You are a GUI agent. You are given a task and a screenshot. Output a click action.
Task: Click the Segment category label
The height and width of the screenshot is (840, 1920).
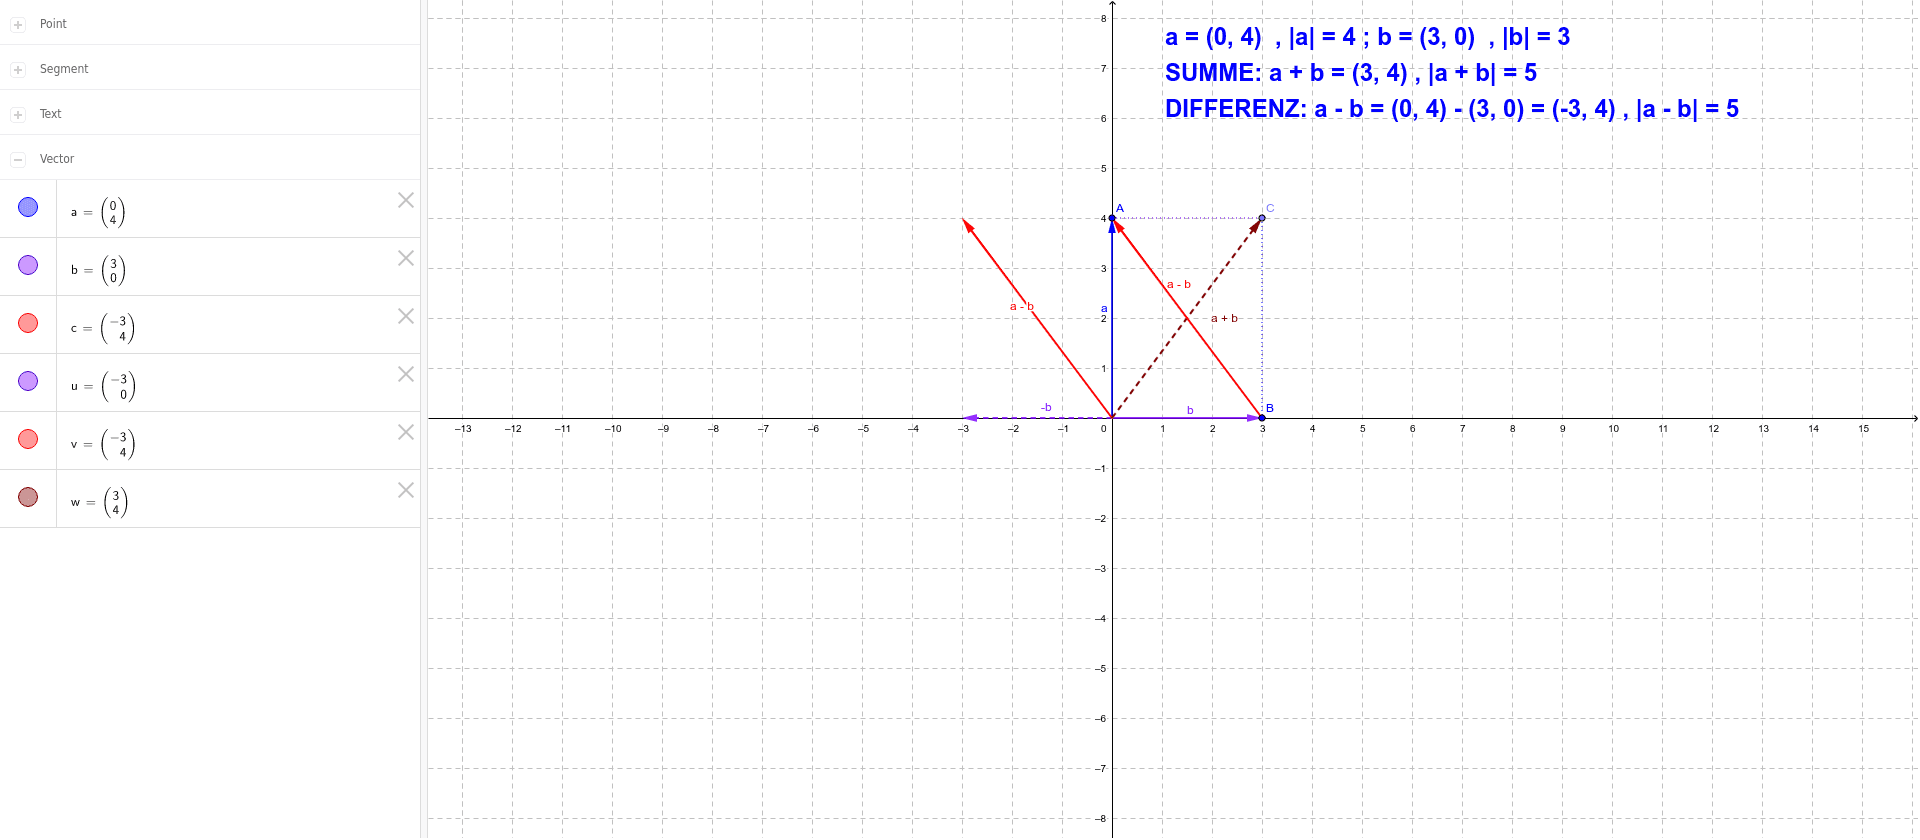[64, 69]
